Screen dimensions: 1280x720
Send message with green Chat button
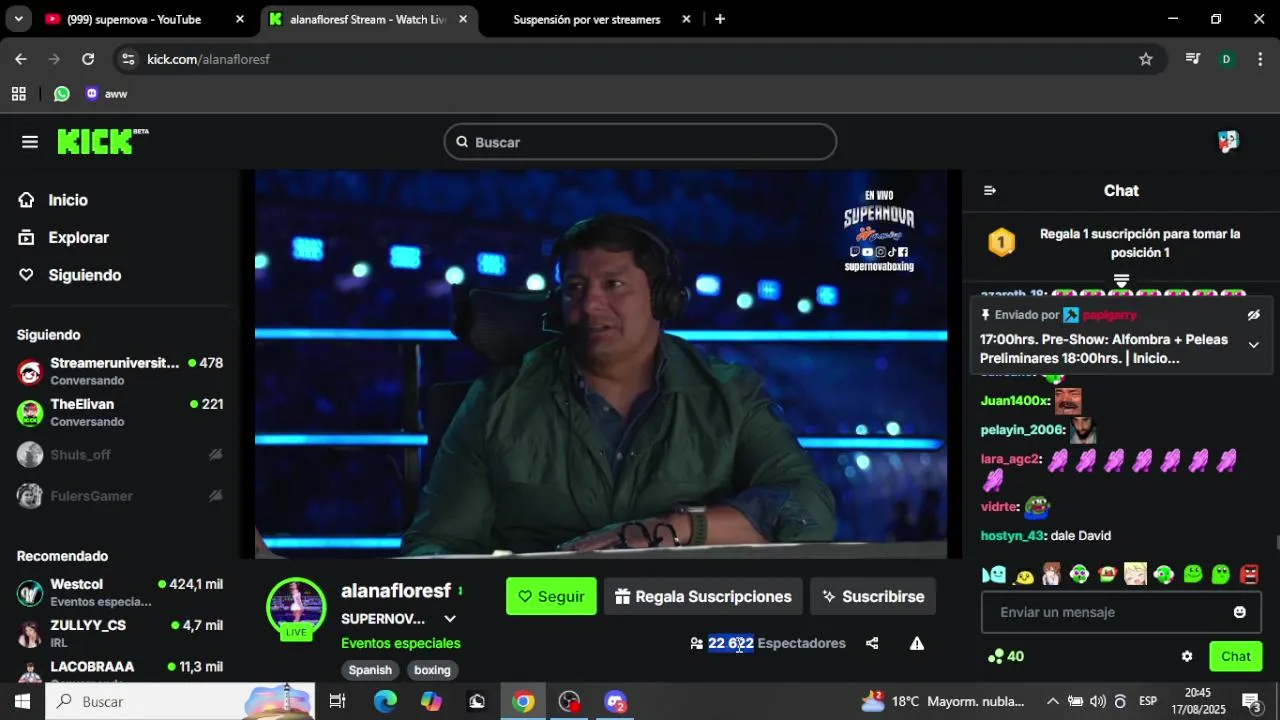pos(1236,657)
